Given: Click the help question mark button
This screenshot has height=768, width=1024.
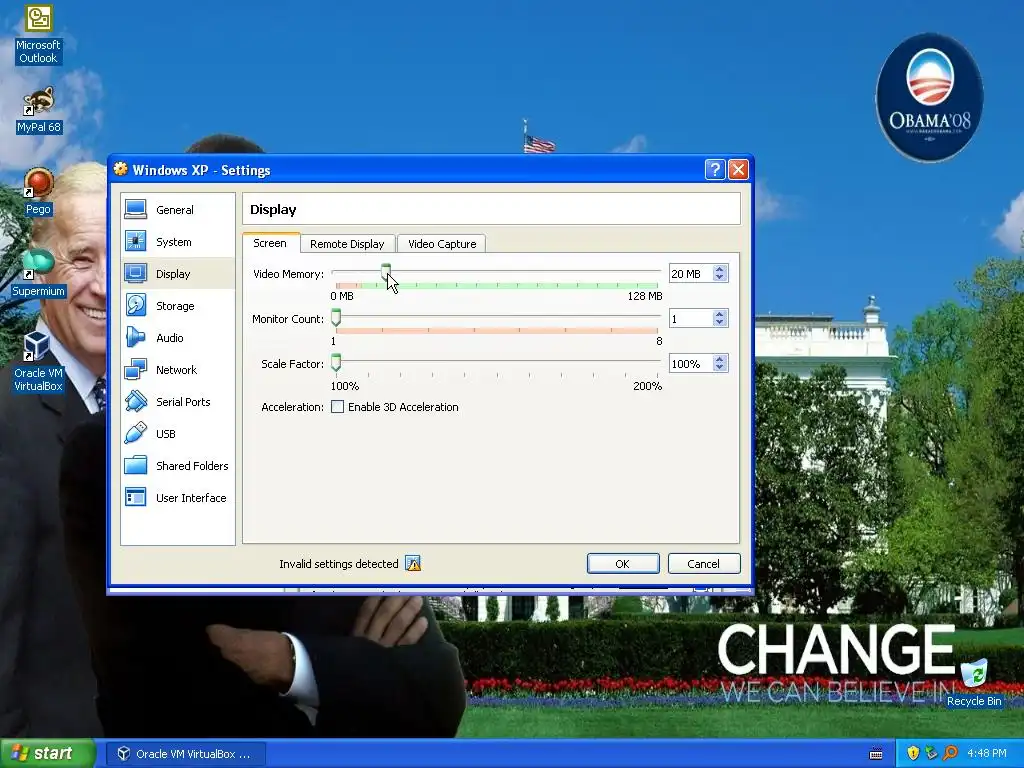Looking at the screenshot, I should pos(715,170).
